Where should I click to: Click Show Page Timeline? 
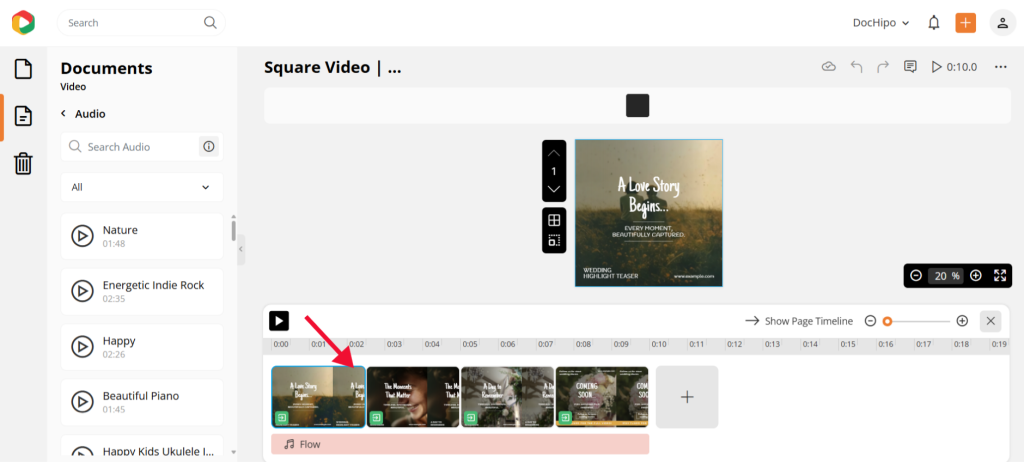click(x=799, y=321)
